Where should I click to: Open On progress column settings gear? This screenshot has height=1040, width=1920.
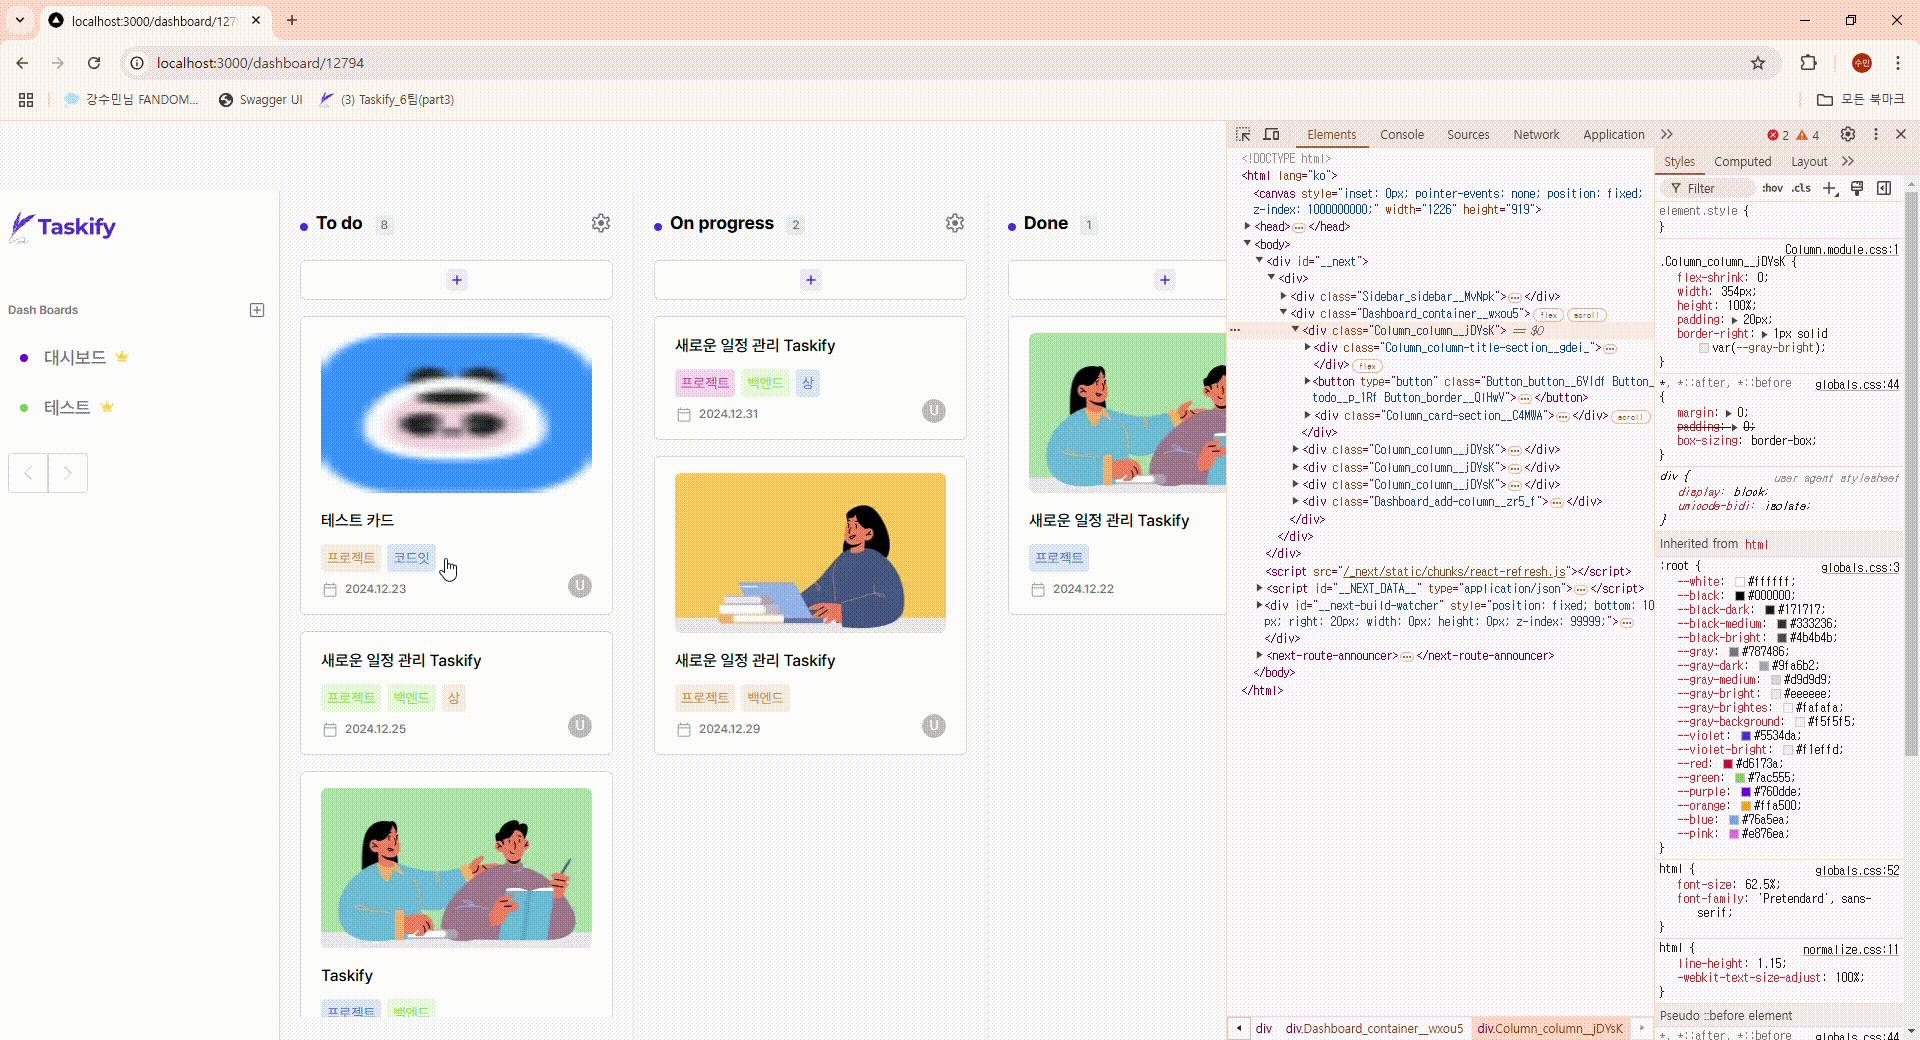955,223
